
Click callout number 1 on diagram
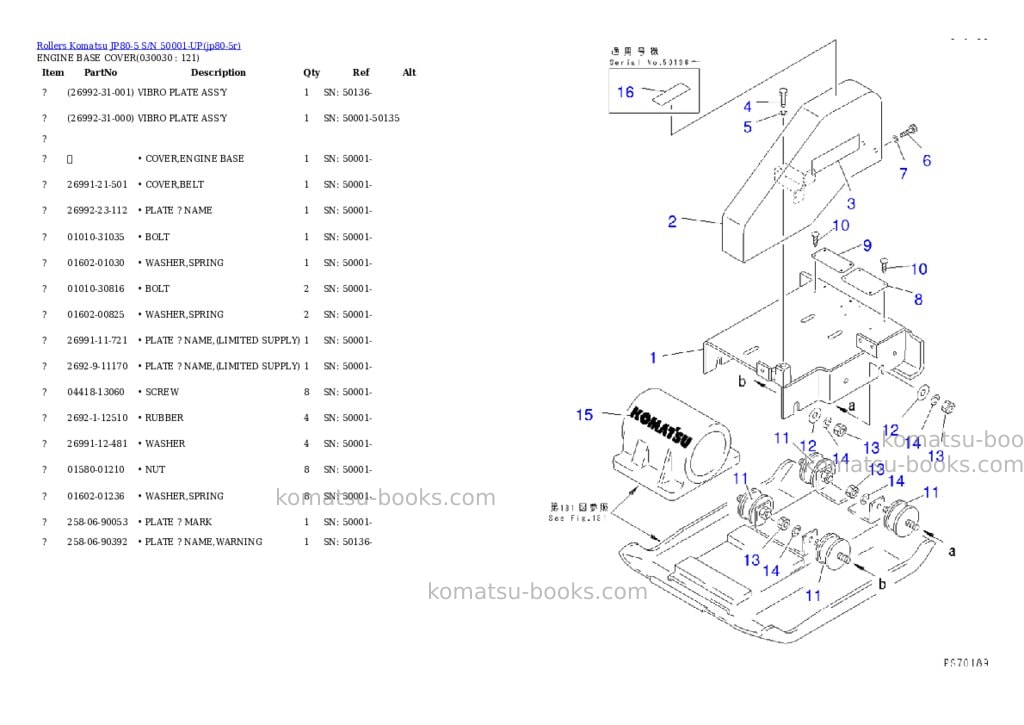pos(653,358)
